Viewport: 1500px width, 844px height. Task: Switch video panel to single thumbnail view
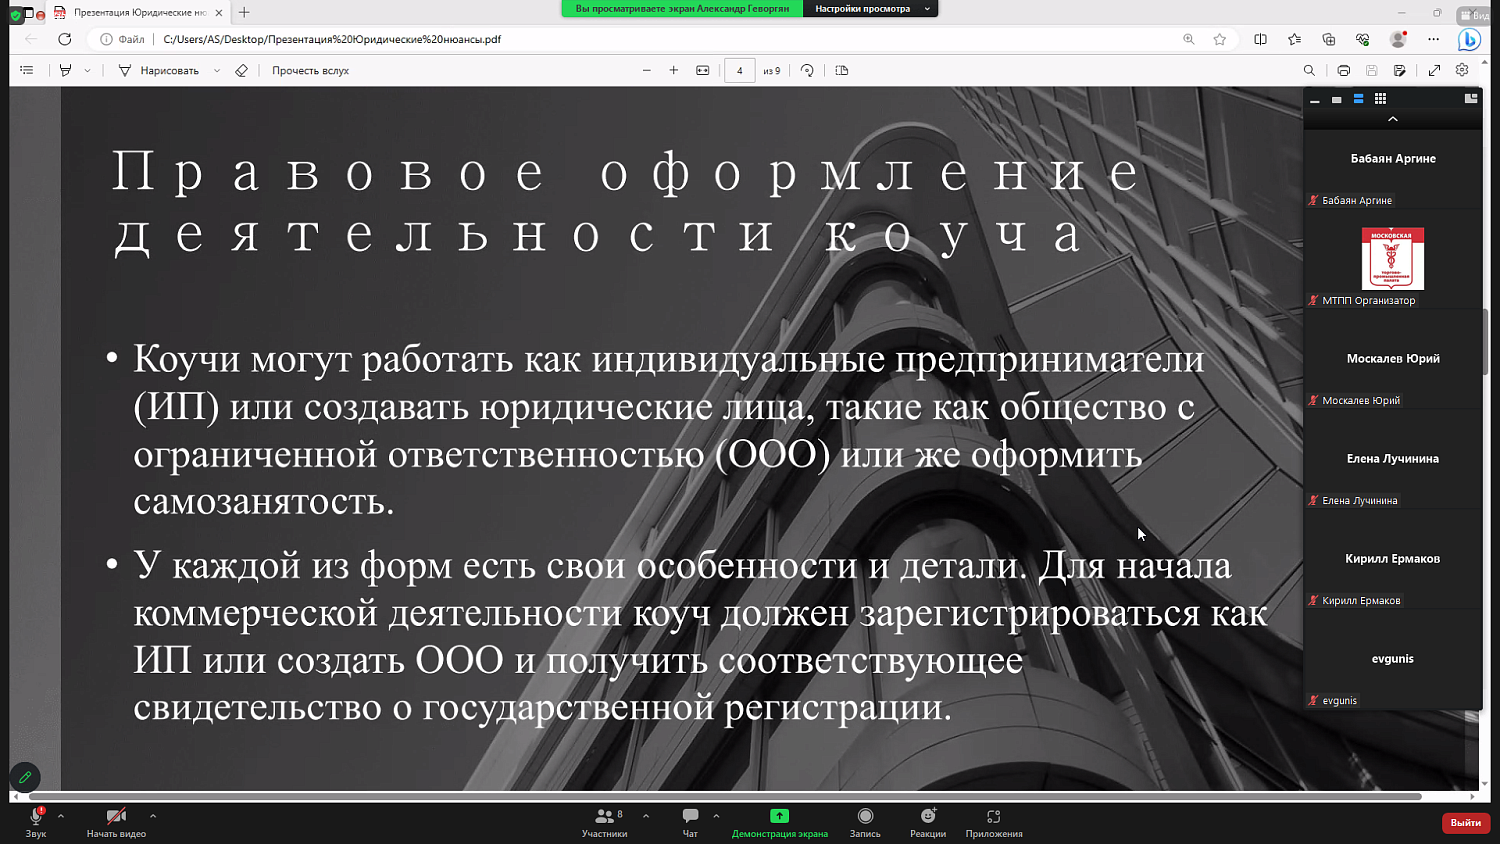pos(1337,99)
